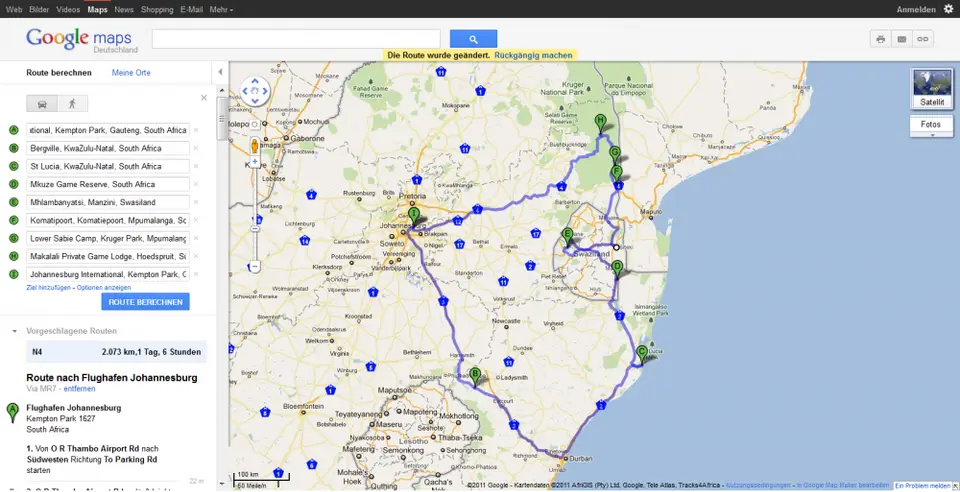Click Rückgängig machen link
This screenshot has height=492, width=960.
533,55
